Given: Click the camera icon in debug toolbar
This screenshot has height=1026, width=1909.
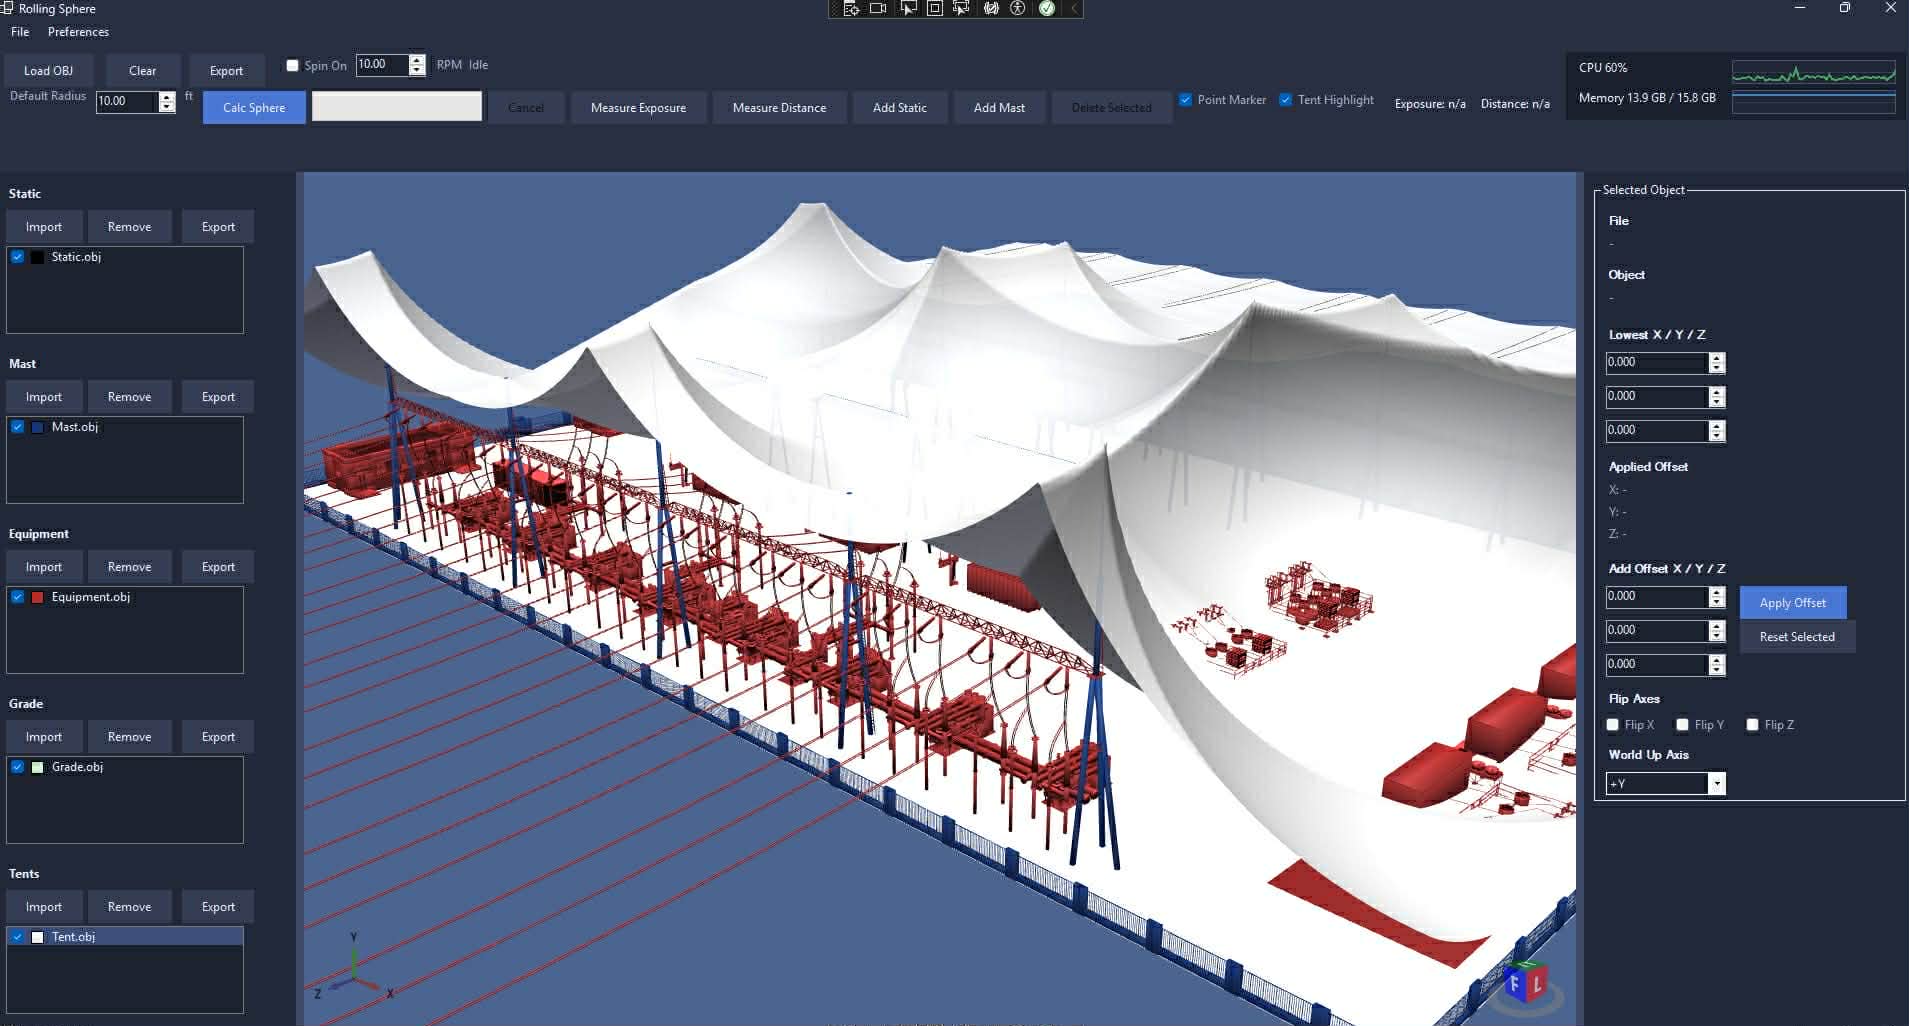Looking at the screenshot, I should [x=878, y=9].
